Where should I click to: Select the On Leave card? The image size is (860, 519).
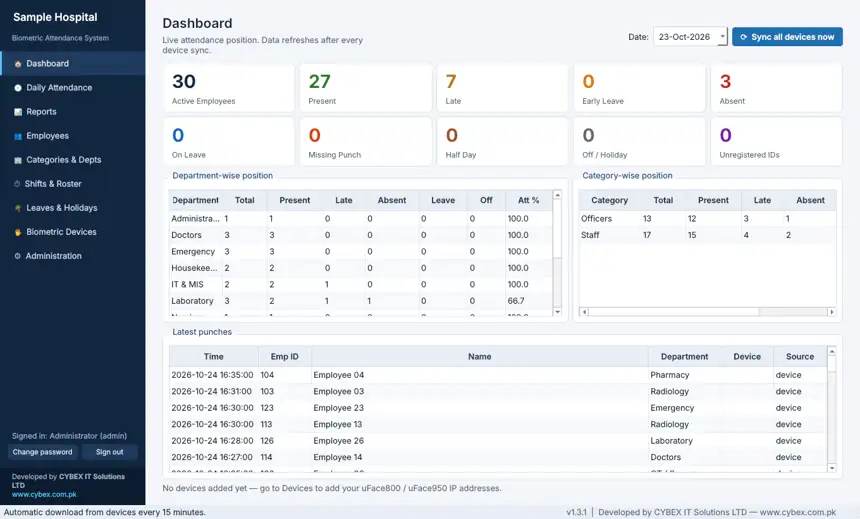pyautogui.click(x=229, y=142)
